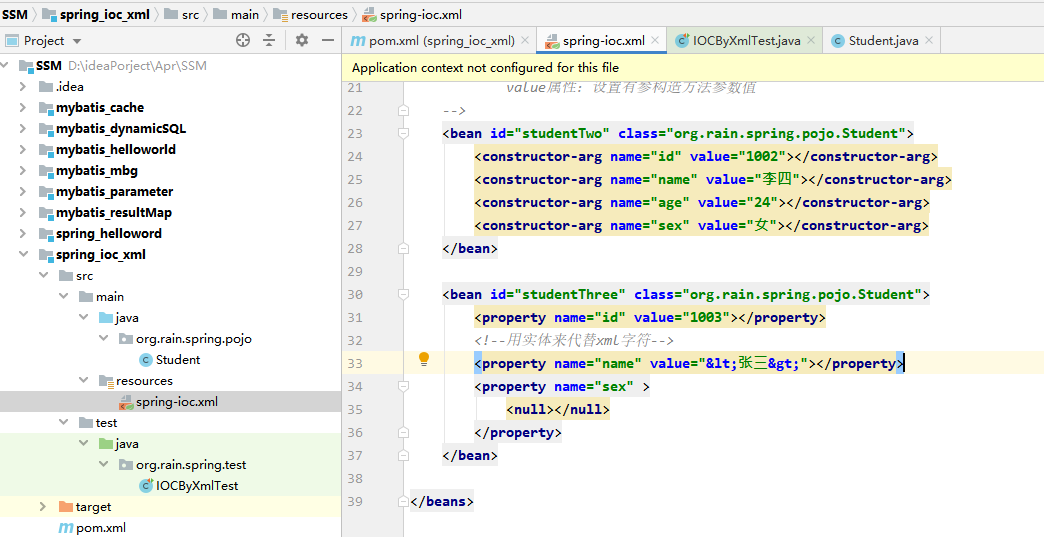Viewport: 1044px width, 537px height.
Task: Expand the mybatis_resultMap module
Action: (x=23, y=213)
